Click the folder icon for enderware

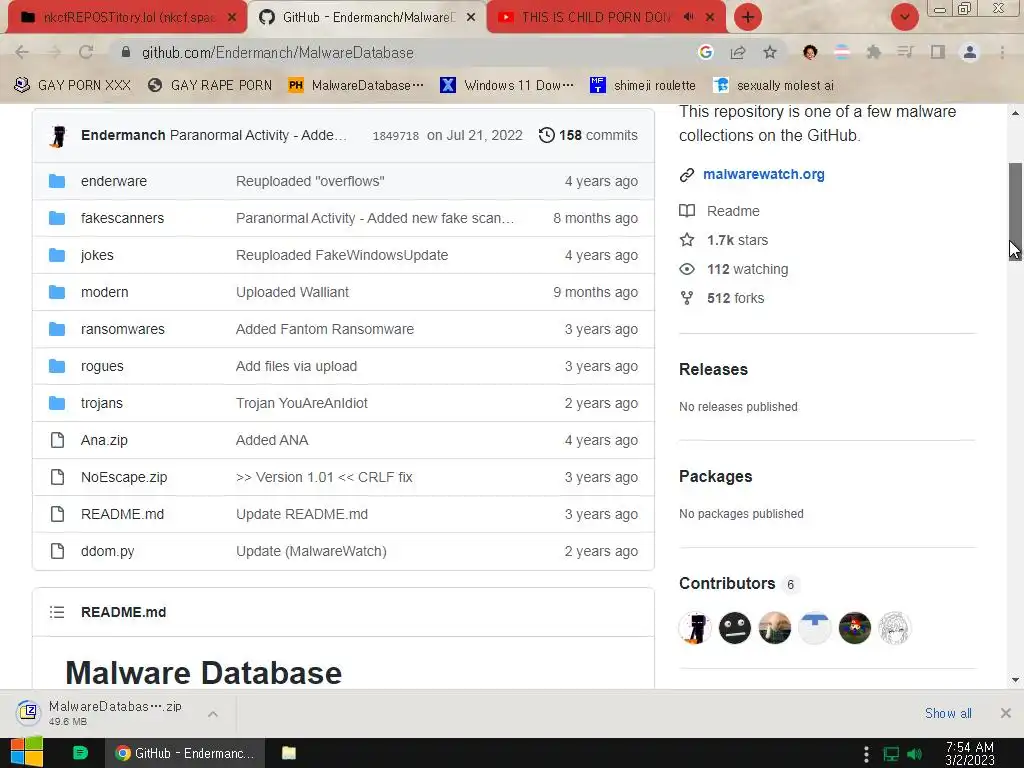(x=57, y=181)
